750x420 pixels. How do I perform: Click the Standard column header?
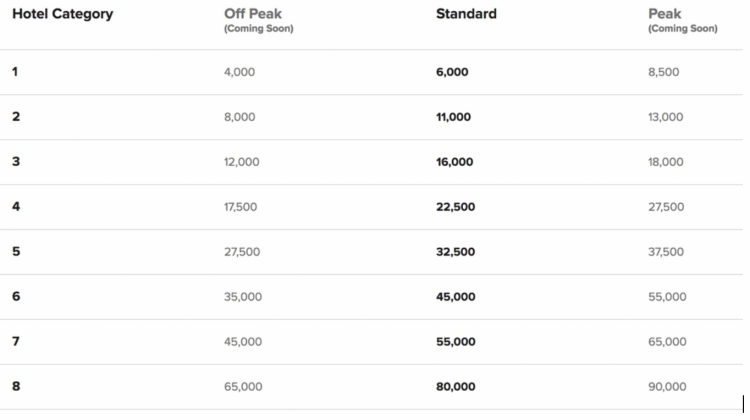click(466, 15)
